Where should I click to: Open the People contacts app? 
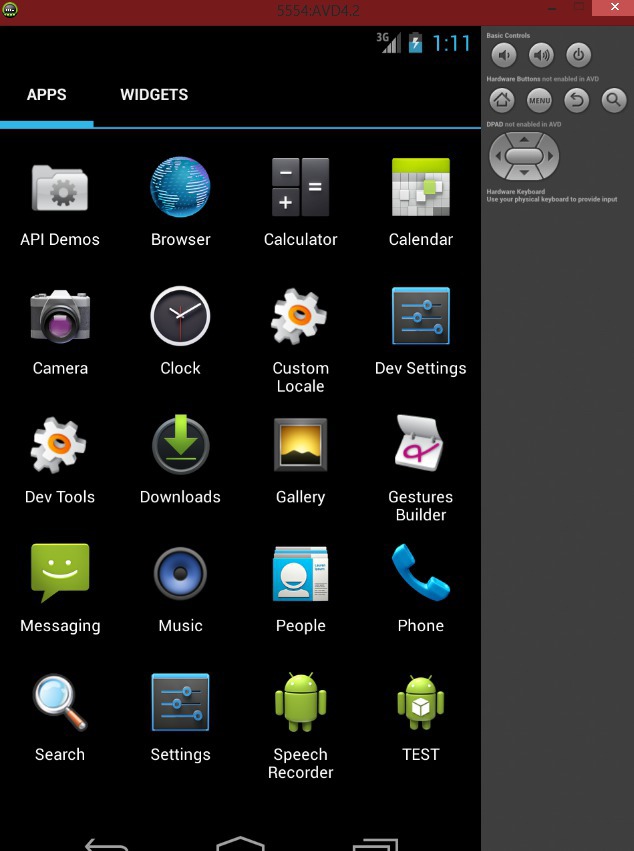pyautogui.click(x=300, y=589)
